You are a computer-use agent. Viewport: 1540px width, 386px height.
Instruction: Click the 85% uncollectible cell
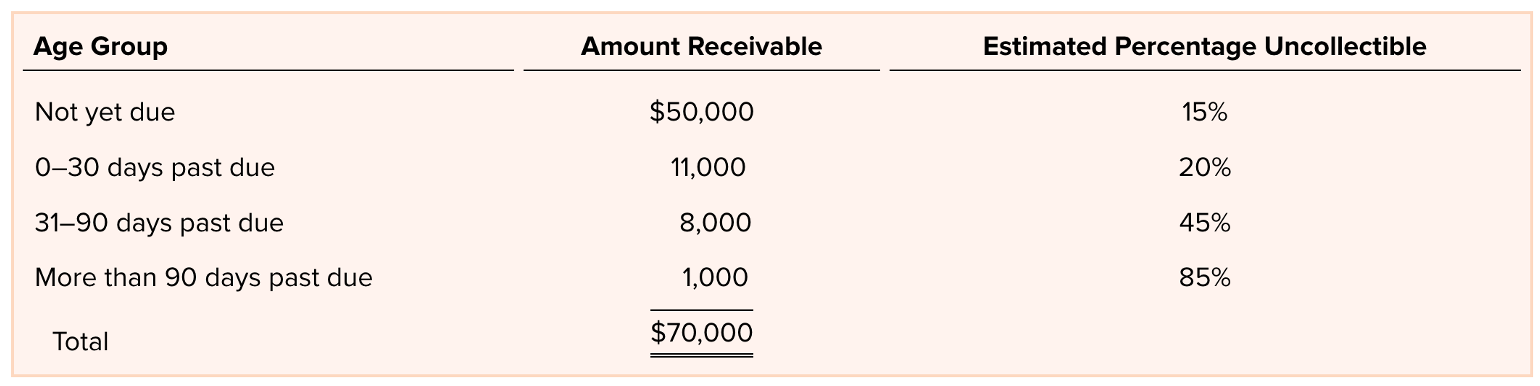1204,278
